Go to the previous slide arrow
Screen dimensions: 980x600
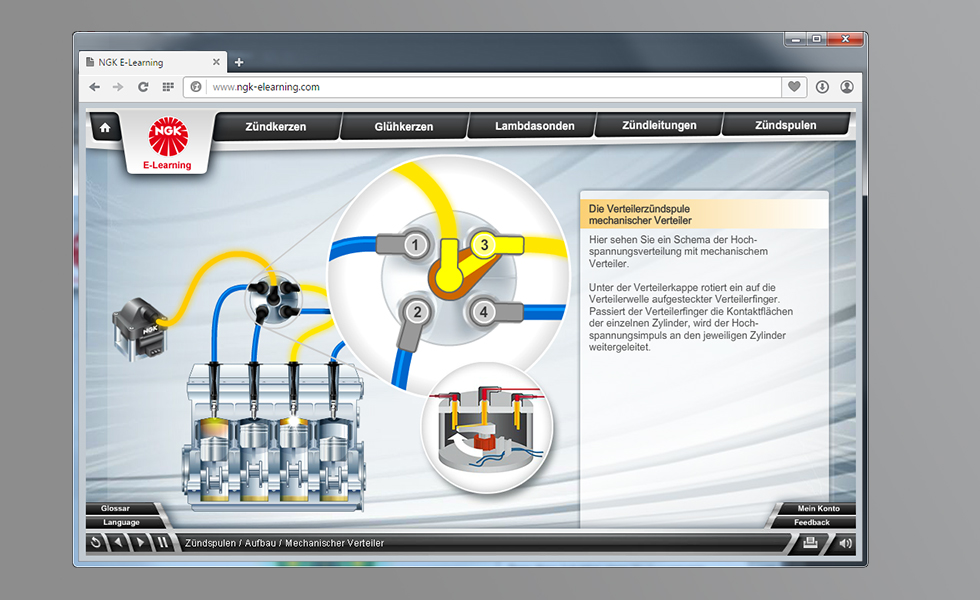click(118, 543)
